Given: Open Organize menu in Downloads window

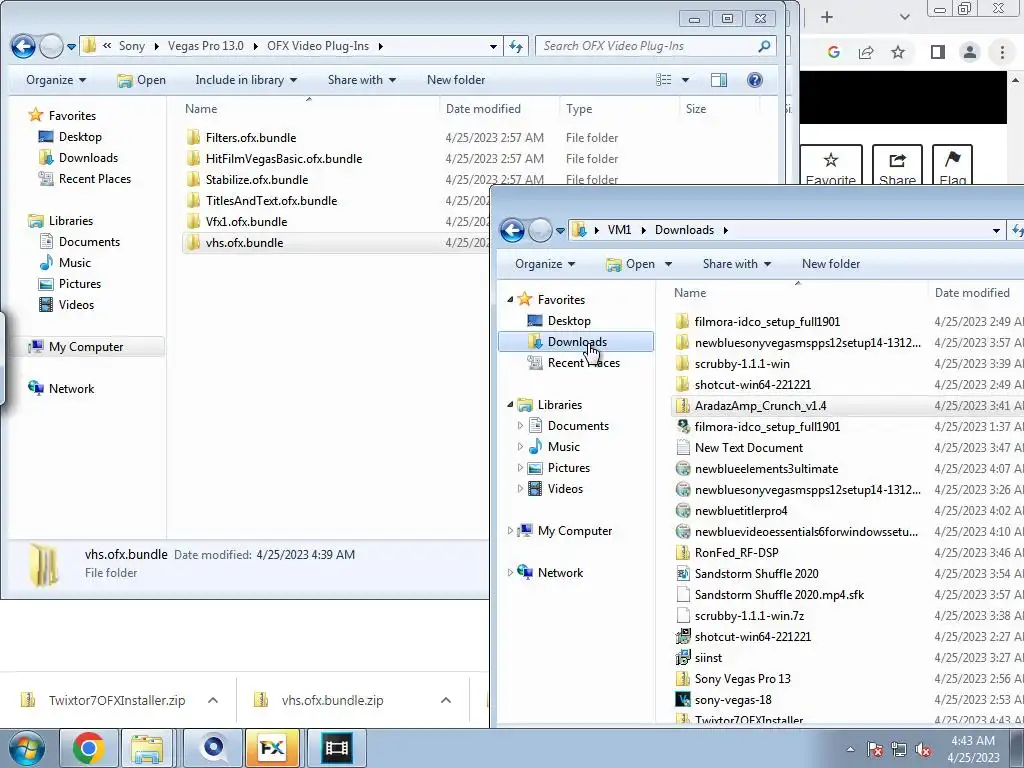Looking at the screenshot, I should click(545, 264).
